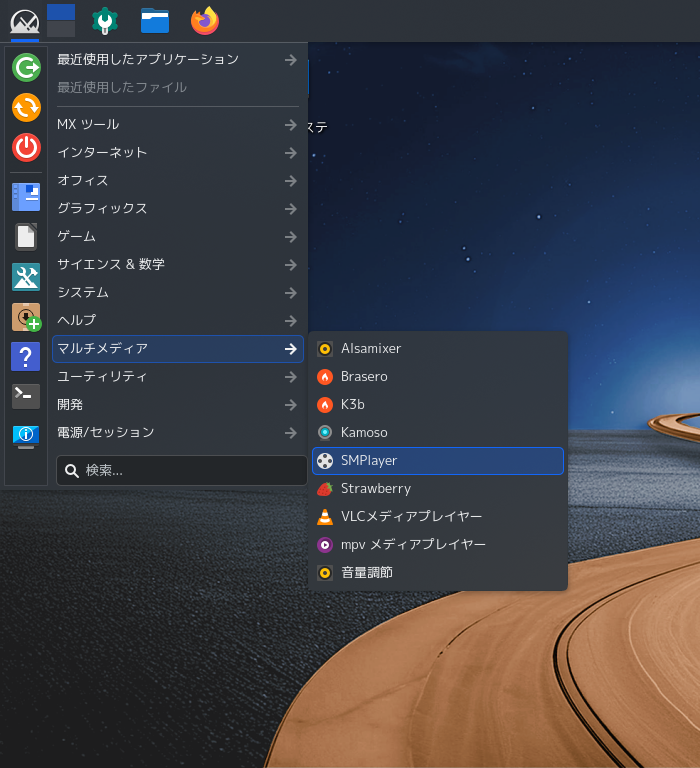Open the package installer box icon

pos(26,317)
